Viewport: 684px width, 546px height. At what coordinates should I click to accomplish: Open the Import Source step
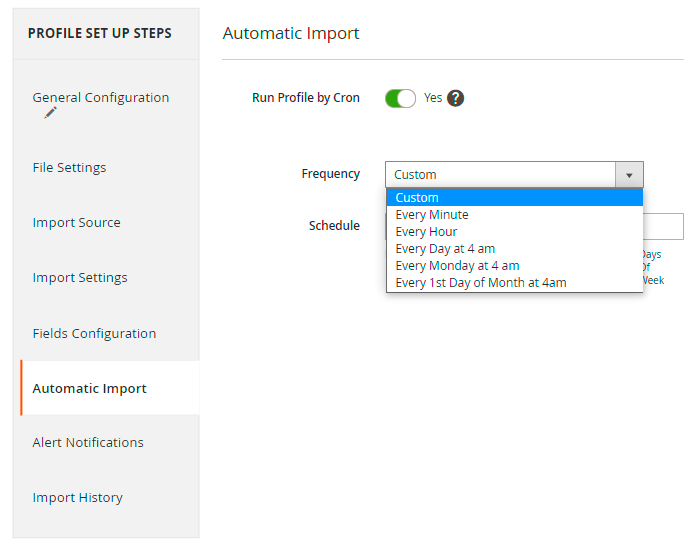click(x=76, y=223)
